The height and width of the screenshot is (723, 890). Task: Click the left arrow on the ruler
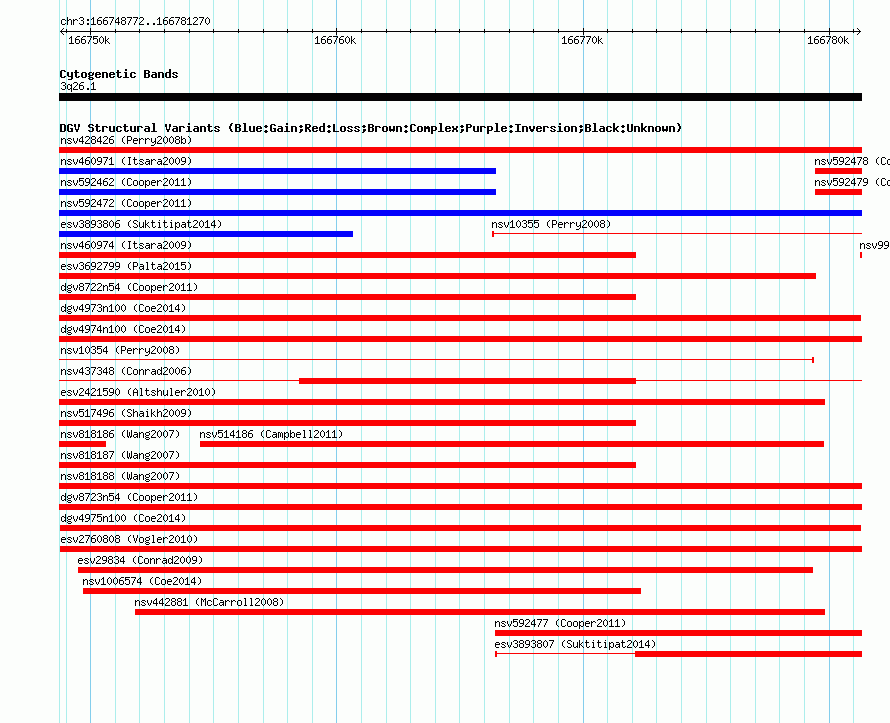[62, 32]
